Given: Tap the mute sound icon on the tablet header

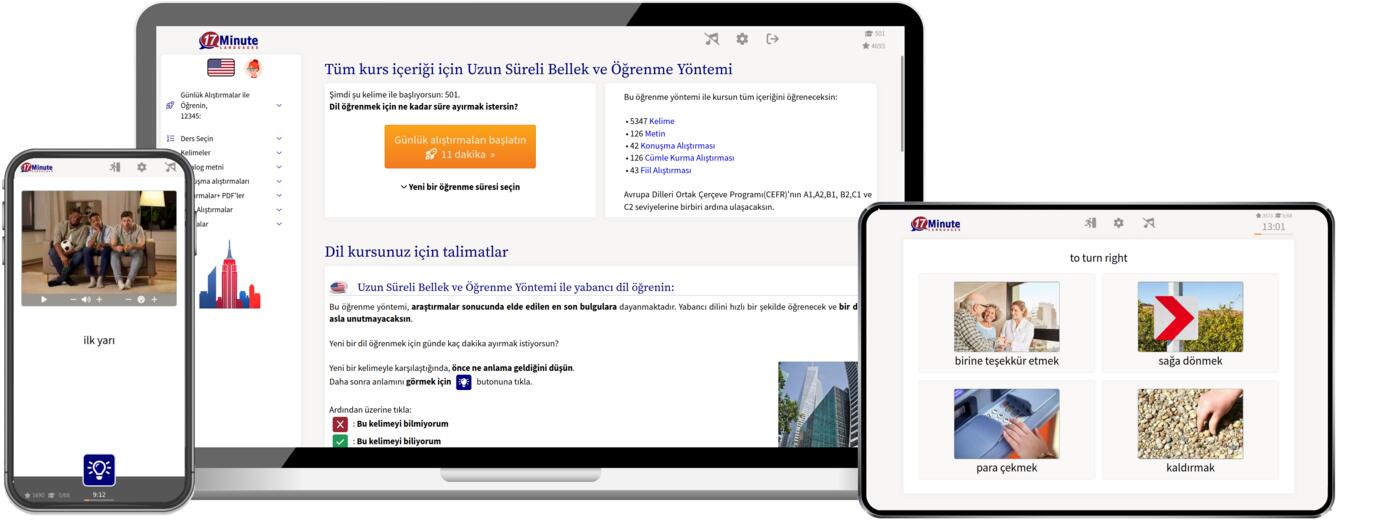Looking at the screenshot, I should (x=1149, y=223).
